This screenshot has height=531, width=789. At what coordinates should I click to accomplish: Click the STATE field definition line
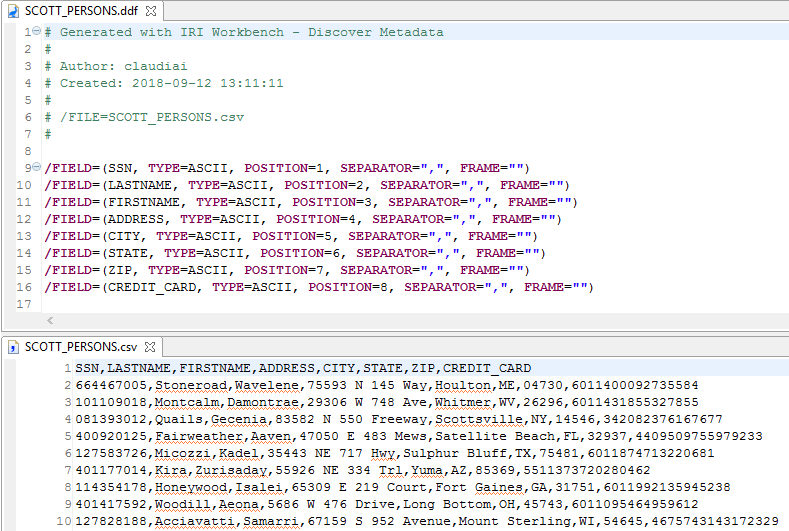click(295, 253)
